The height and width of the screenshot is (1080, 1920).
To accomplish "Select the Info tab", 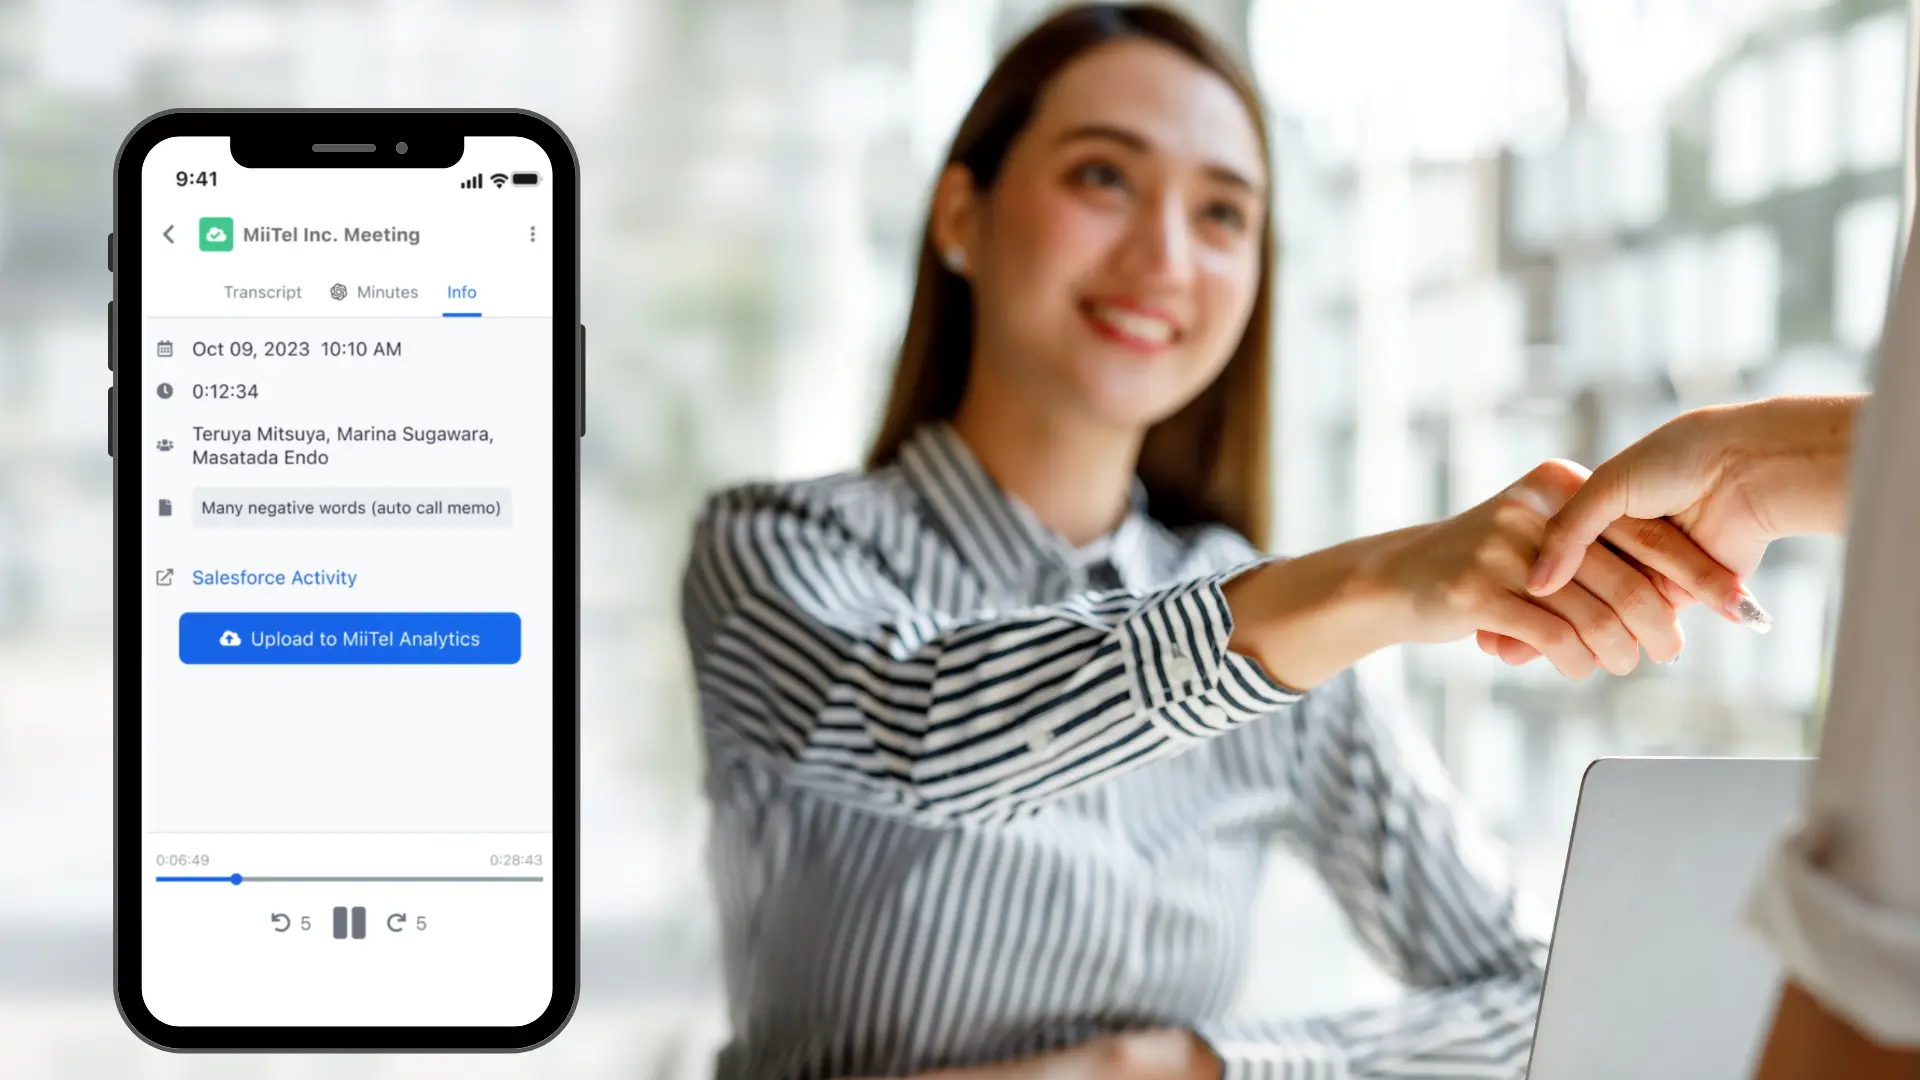I will point(462,291).
